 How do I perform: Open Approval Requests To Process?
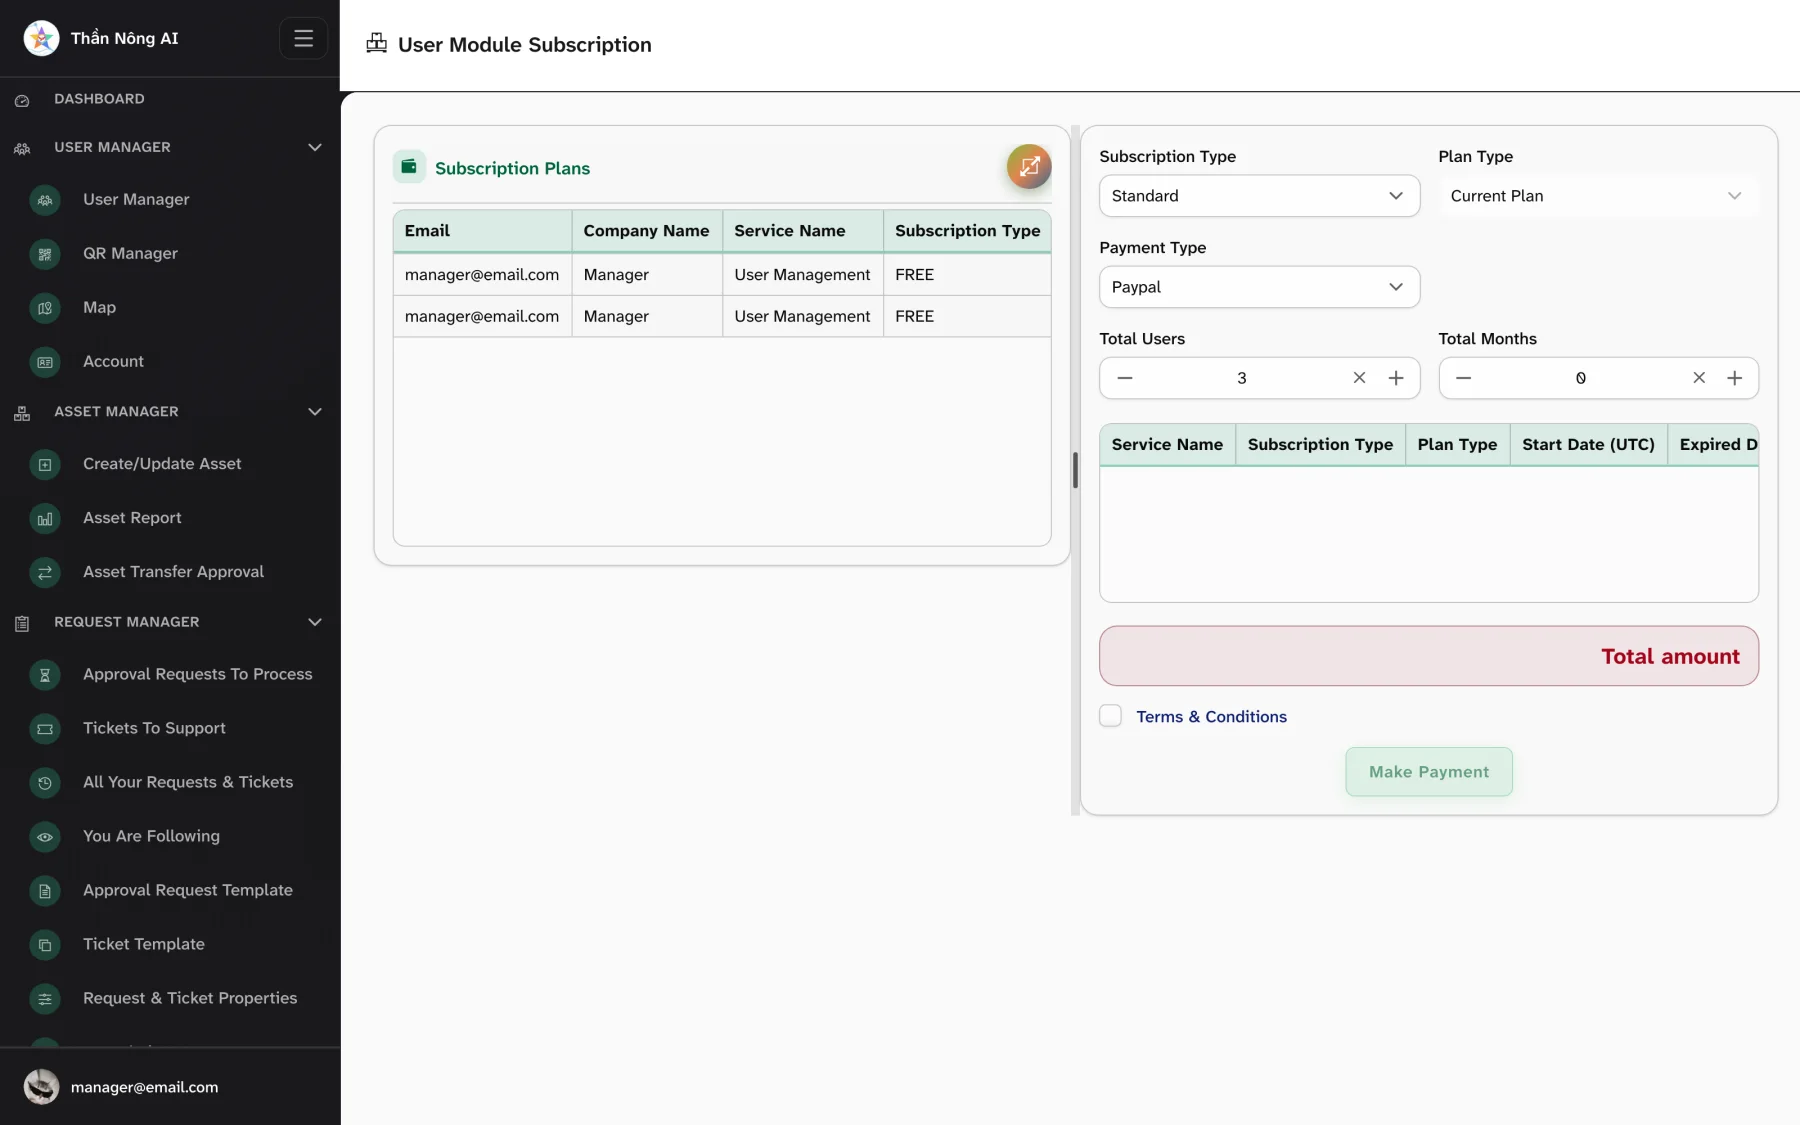197,675
